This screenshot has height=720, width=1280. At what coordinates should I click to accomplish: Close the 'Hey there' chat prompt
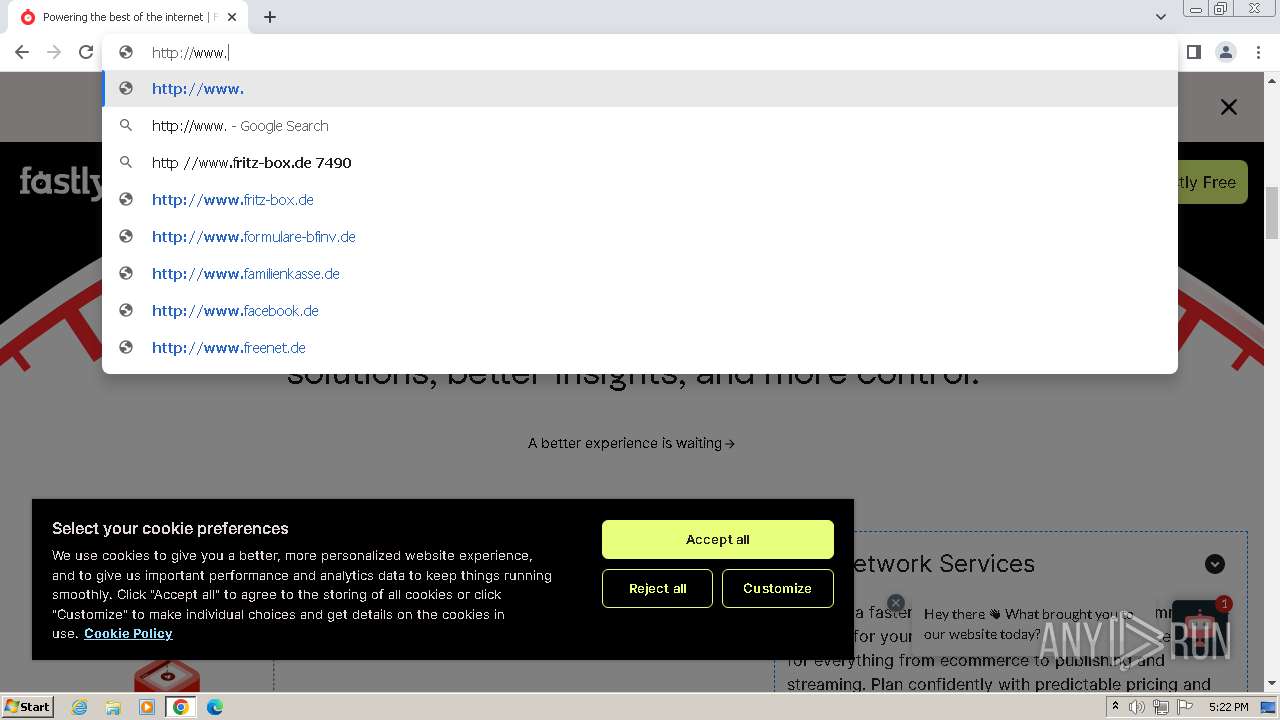click(896, 603)
